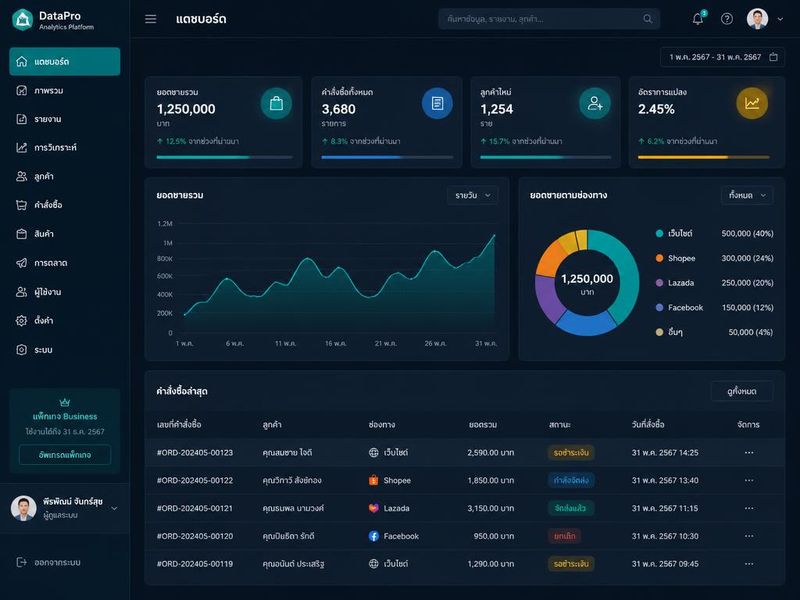
Task: Open the help question mark icon
Action: point(727,19)
